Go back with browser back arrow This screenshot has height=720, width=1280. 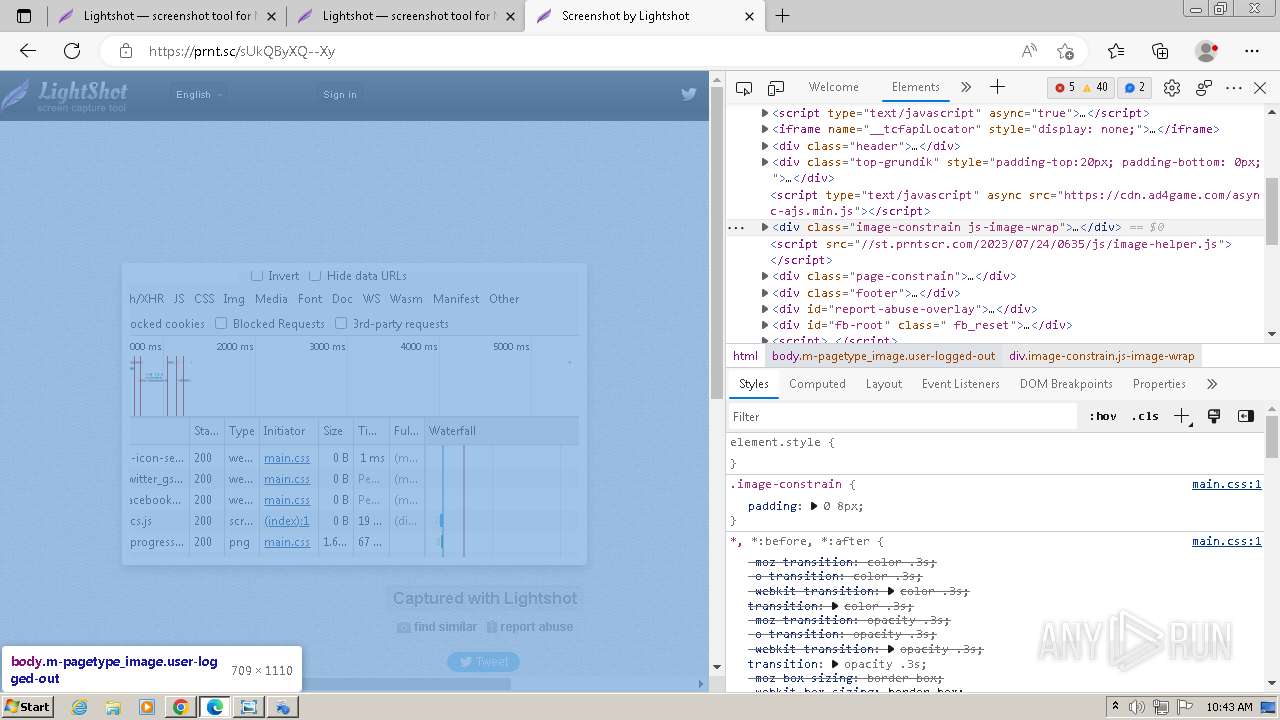pyautogui.click(x=27, y=51)
